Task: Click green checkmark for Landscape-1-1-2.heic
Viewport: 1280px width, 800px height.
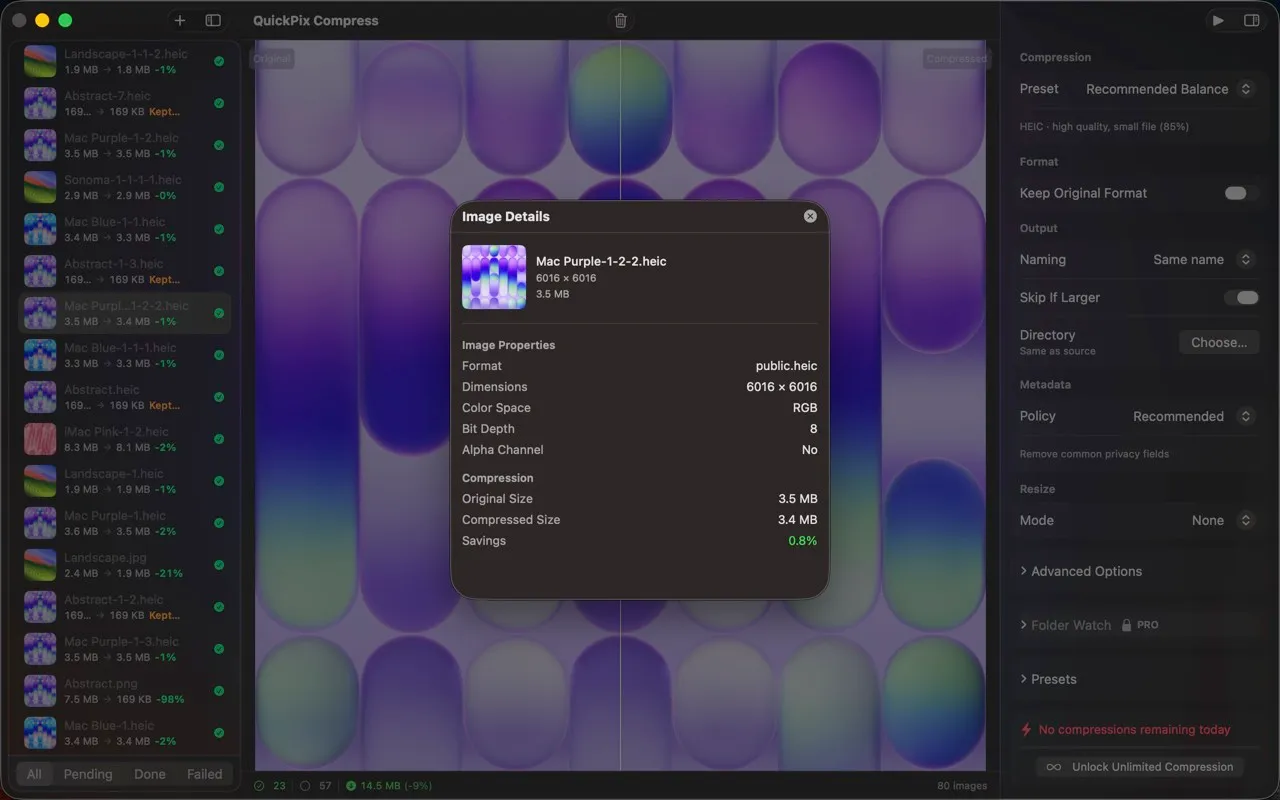Action: click(x=219, y=61)
